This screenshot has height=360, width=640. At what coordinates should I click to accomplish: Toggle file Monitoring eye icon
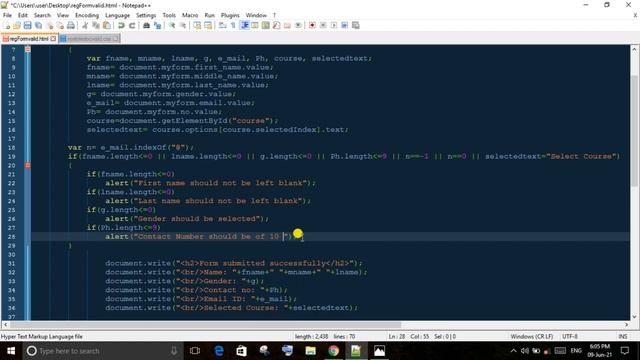click(298, 26)
